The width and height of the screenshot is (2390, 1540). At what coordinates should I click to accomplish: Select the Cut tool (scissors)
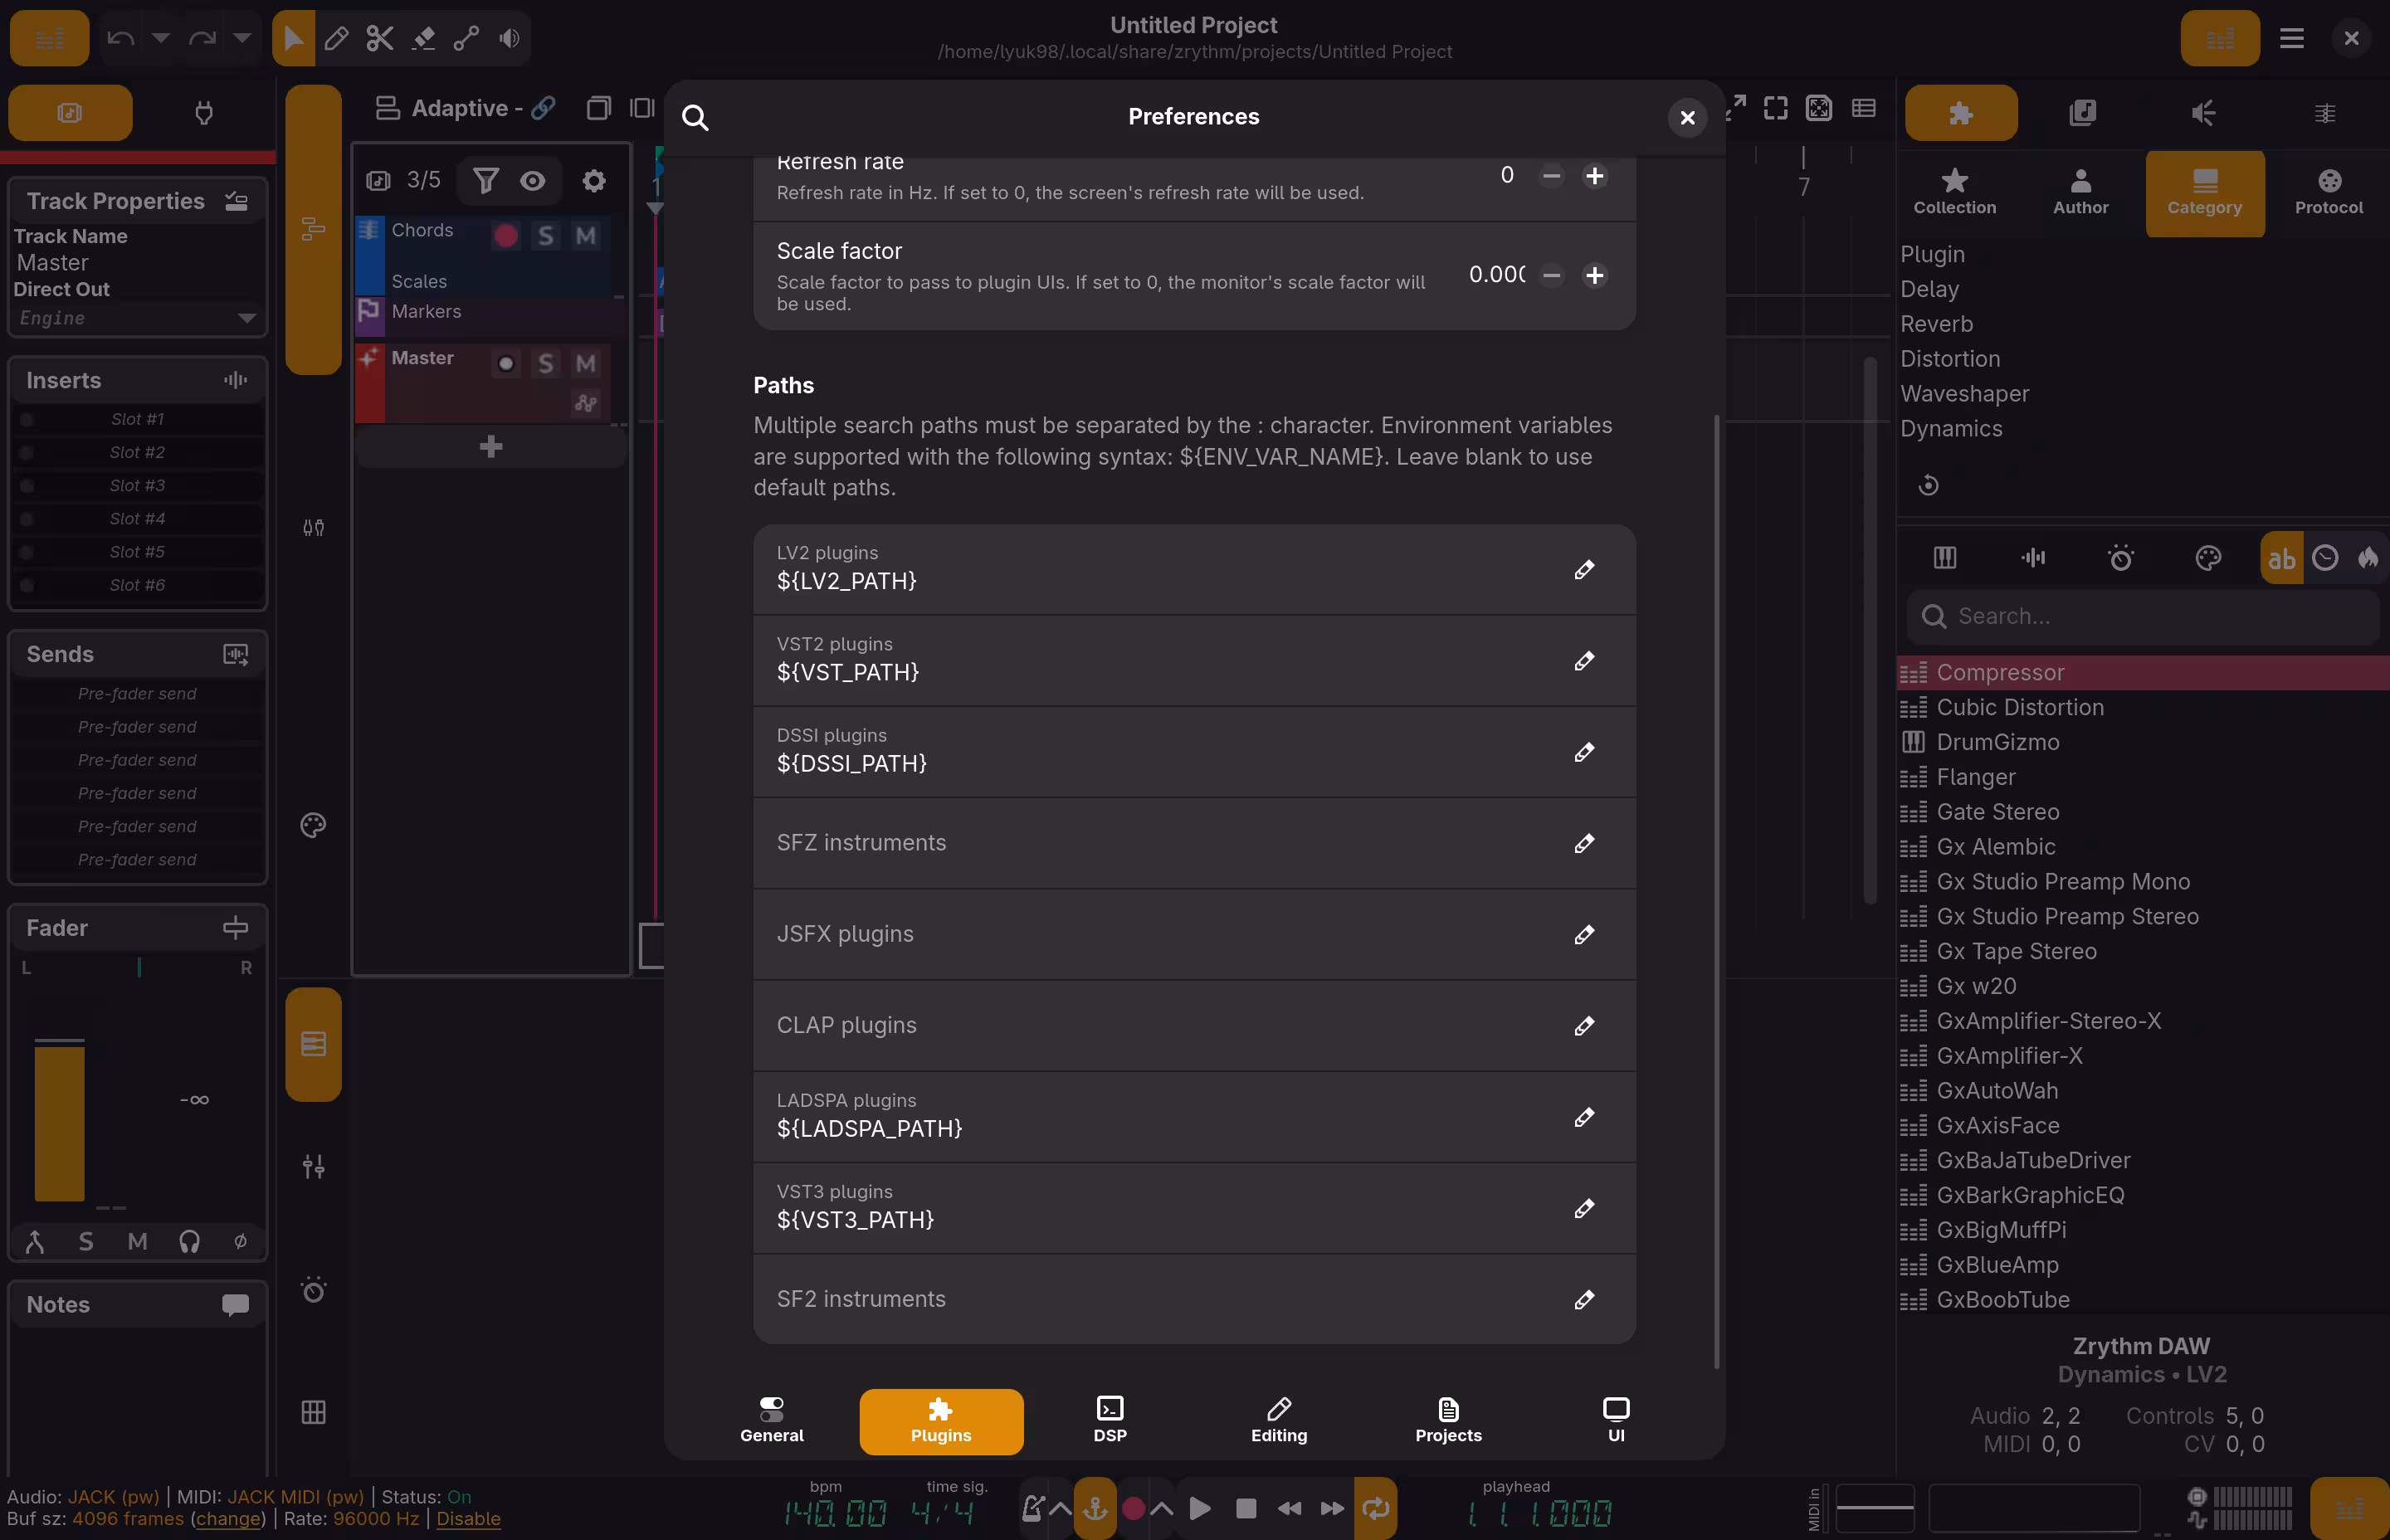pos(380,38)
